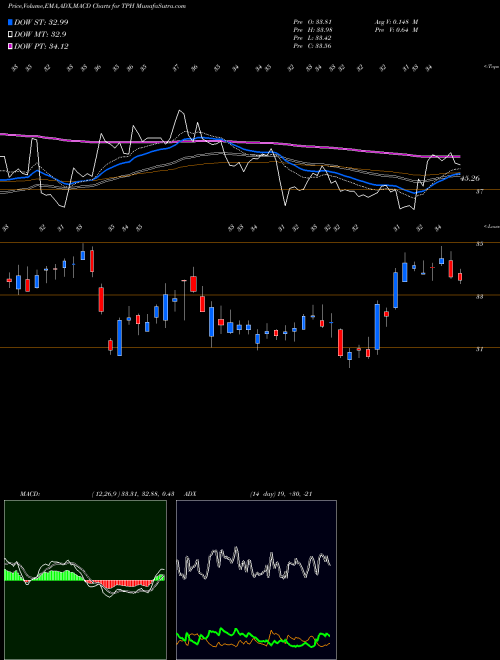Click the '<Lows' label at right edge

pos(491,226)
